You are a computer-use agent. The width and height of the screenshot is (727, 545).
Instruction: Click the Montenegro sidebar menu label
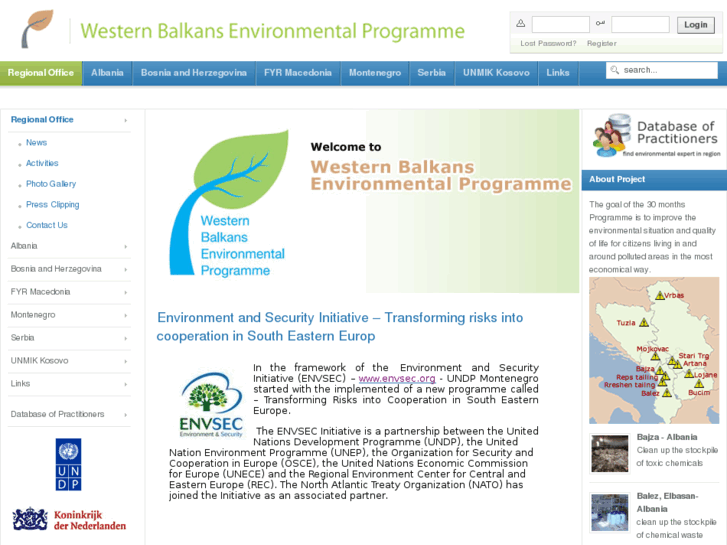coord(33,315)
